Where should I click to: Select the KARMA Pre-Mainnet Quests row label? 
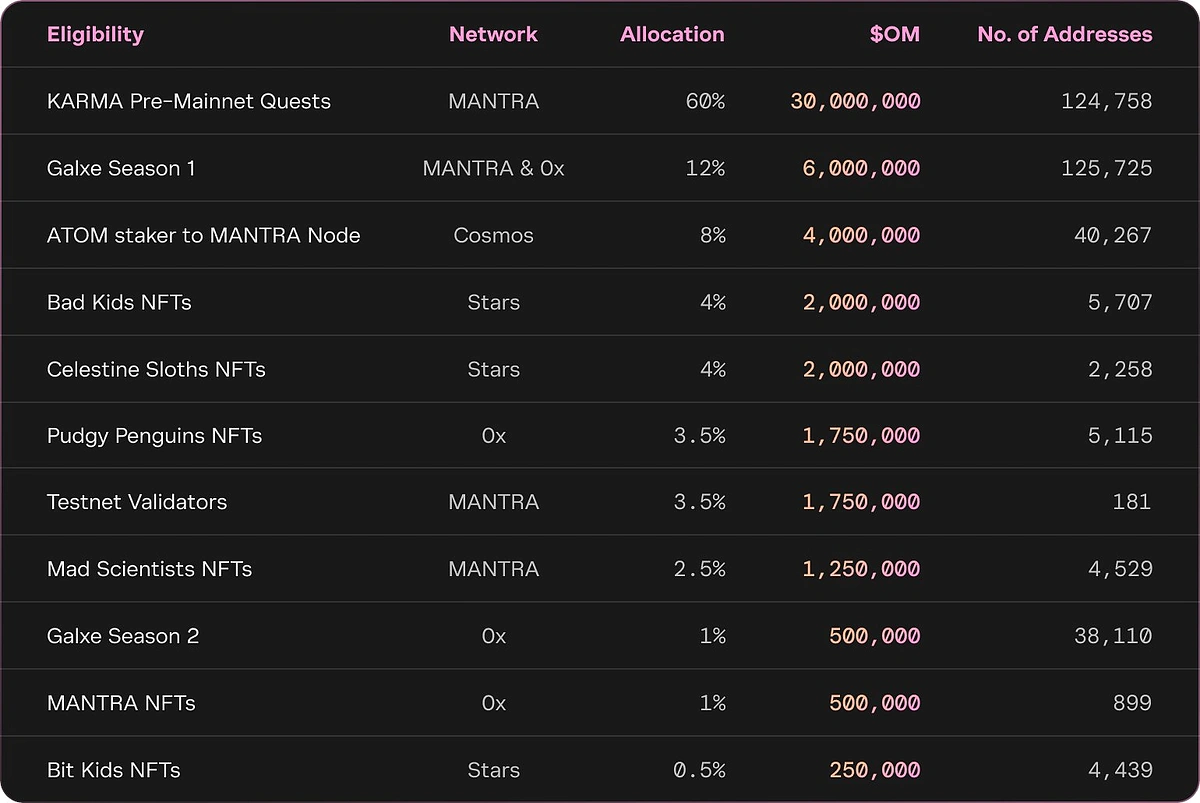click(189, 101)
